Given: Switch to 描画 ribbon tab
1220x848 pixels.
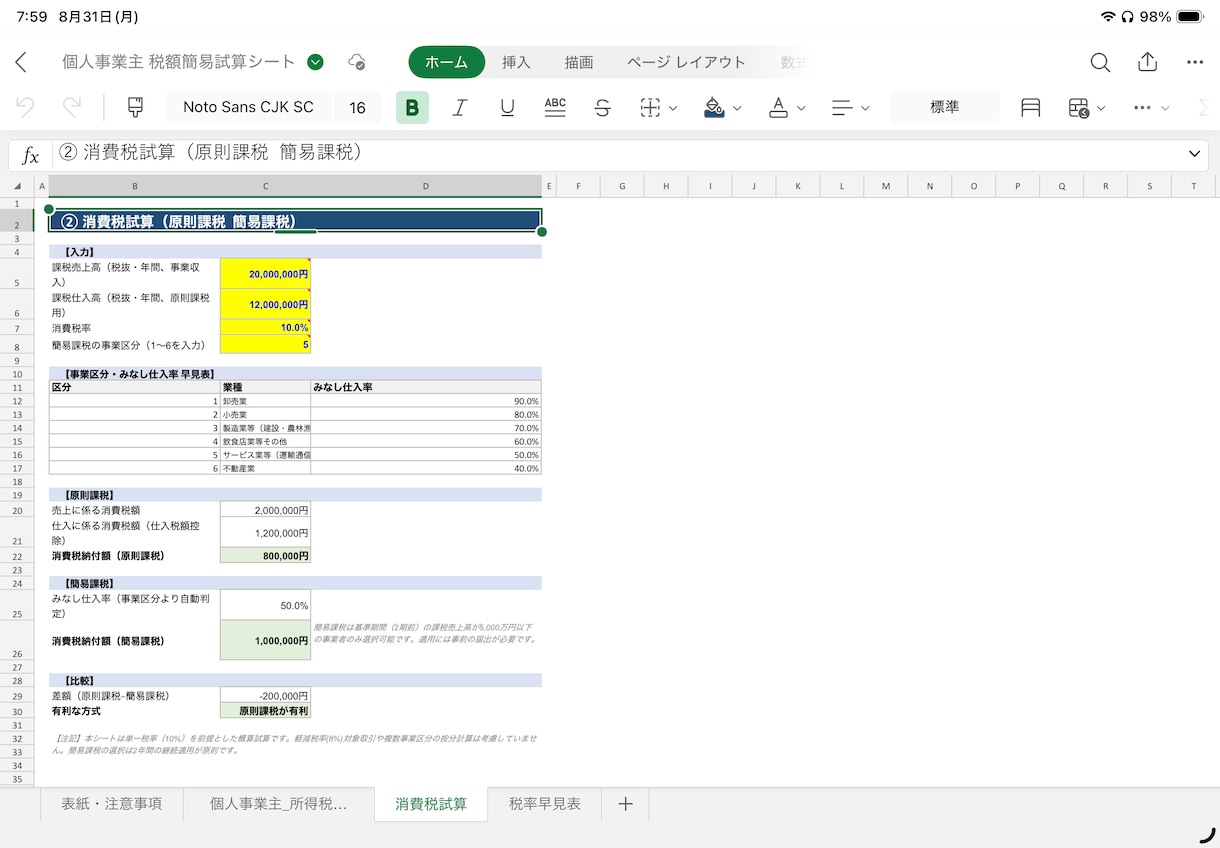Looking at the screenshot, I should coord(579,62).
